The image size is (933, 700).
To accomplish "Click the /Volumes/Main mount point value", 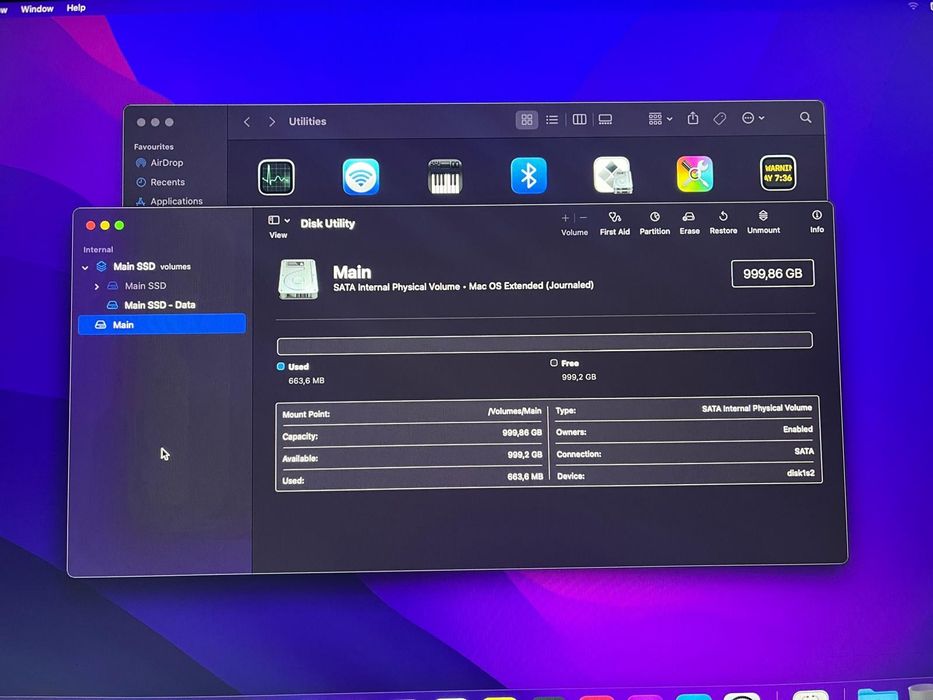I will (x=515, y=411).
